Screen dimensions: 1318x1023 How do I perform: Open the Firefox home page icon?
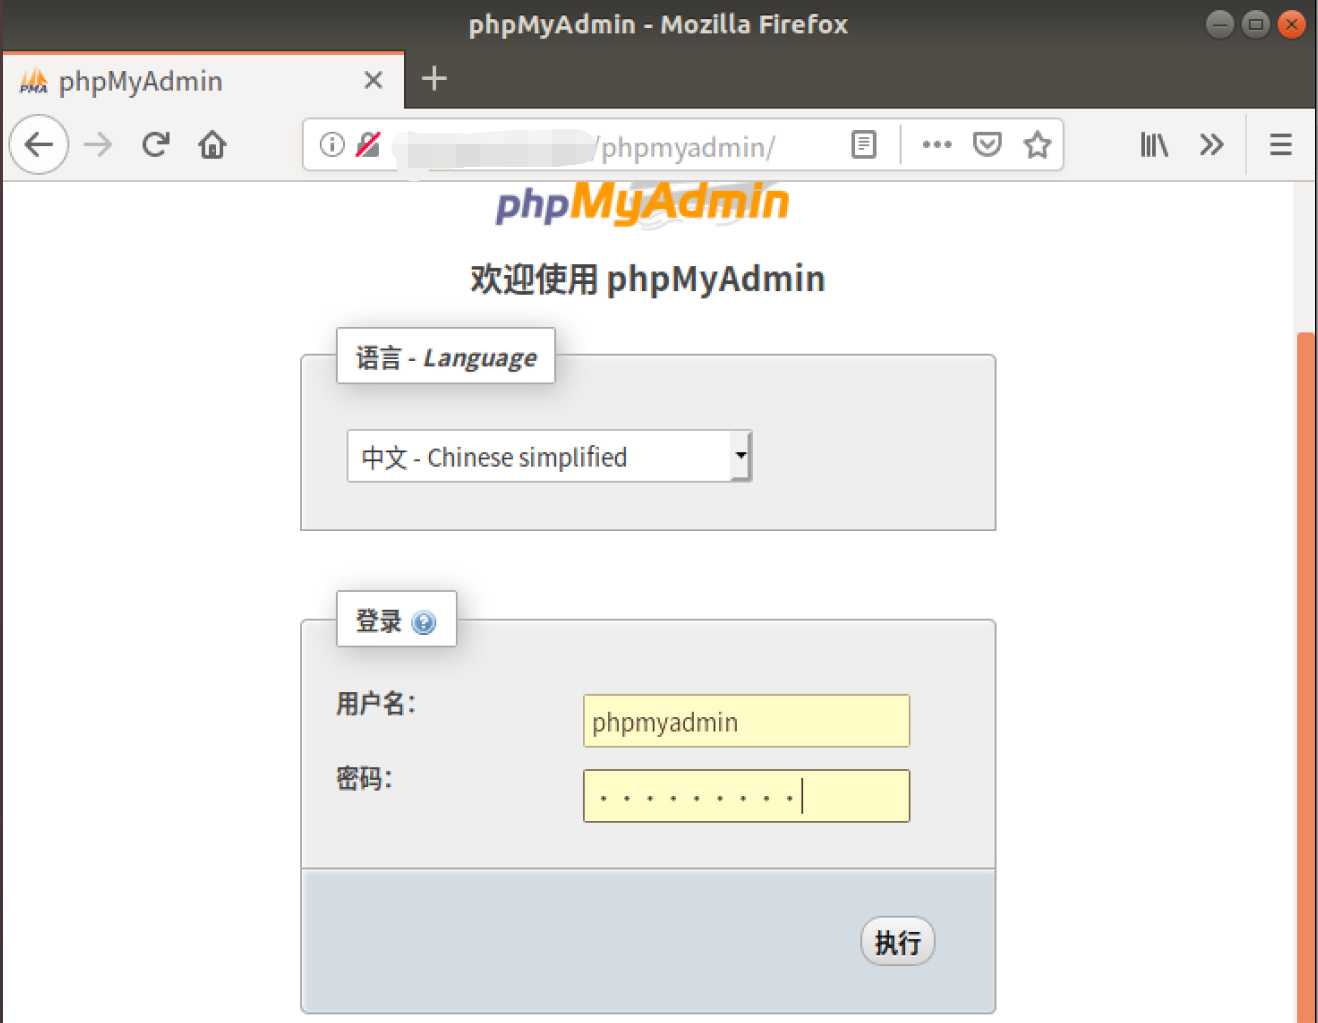[212, 145]
